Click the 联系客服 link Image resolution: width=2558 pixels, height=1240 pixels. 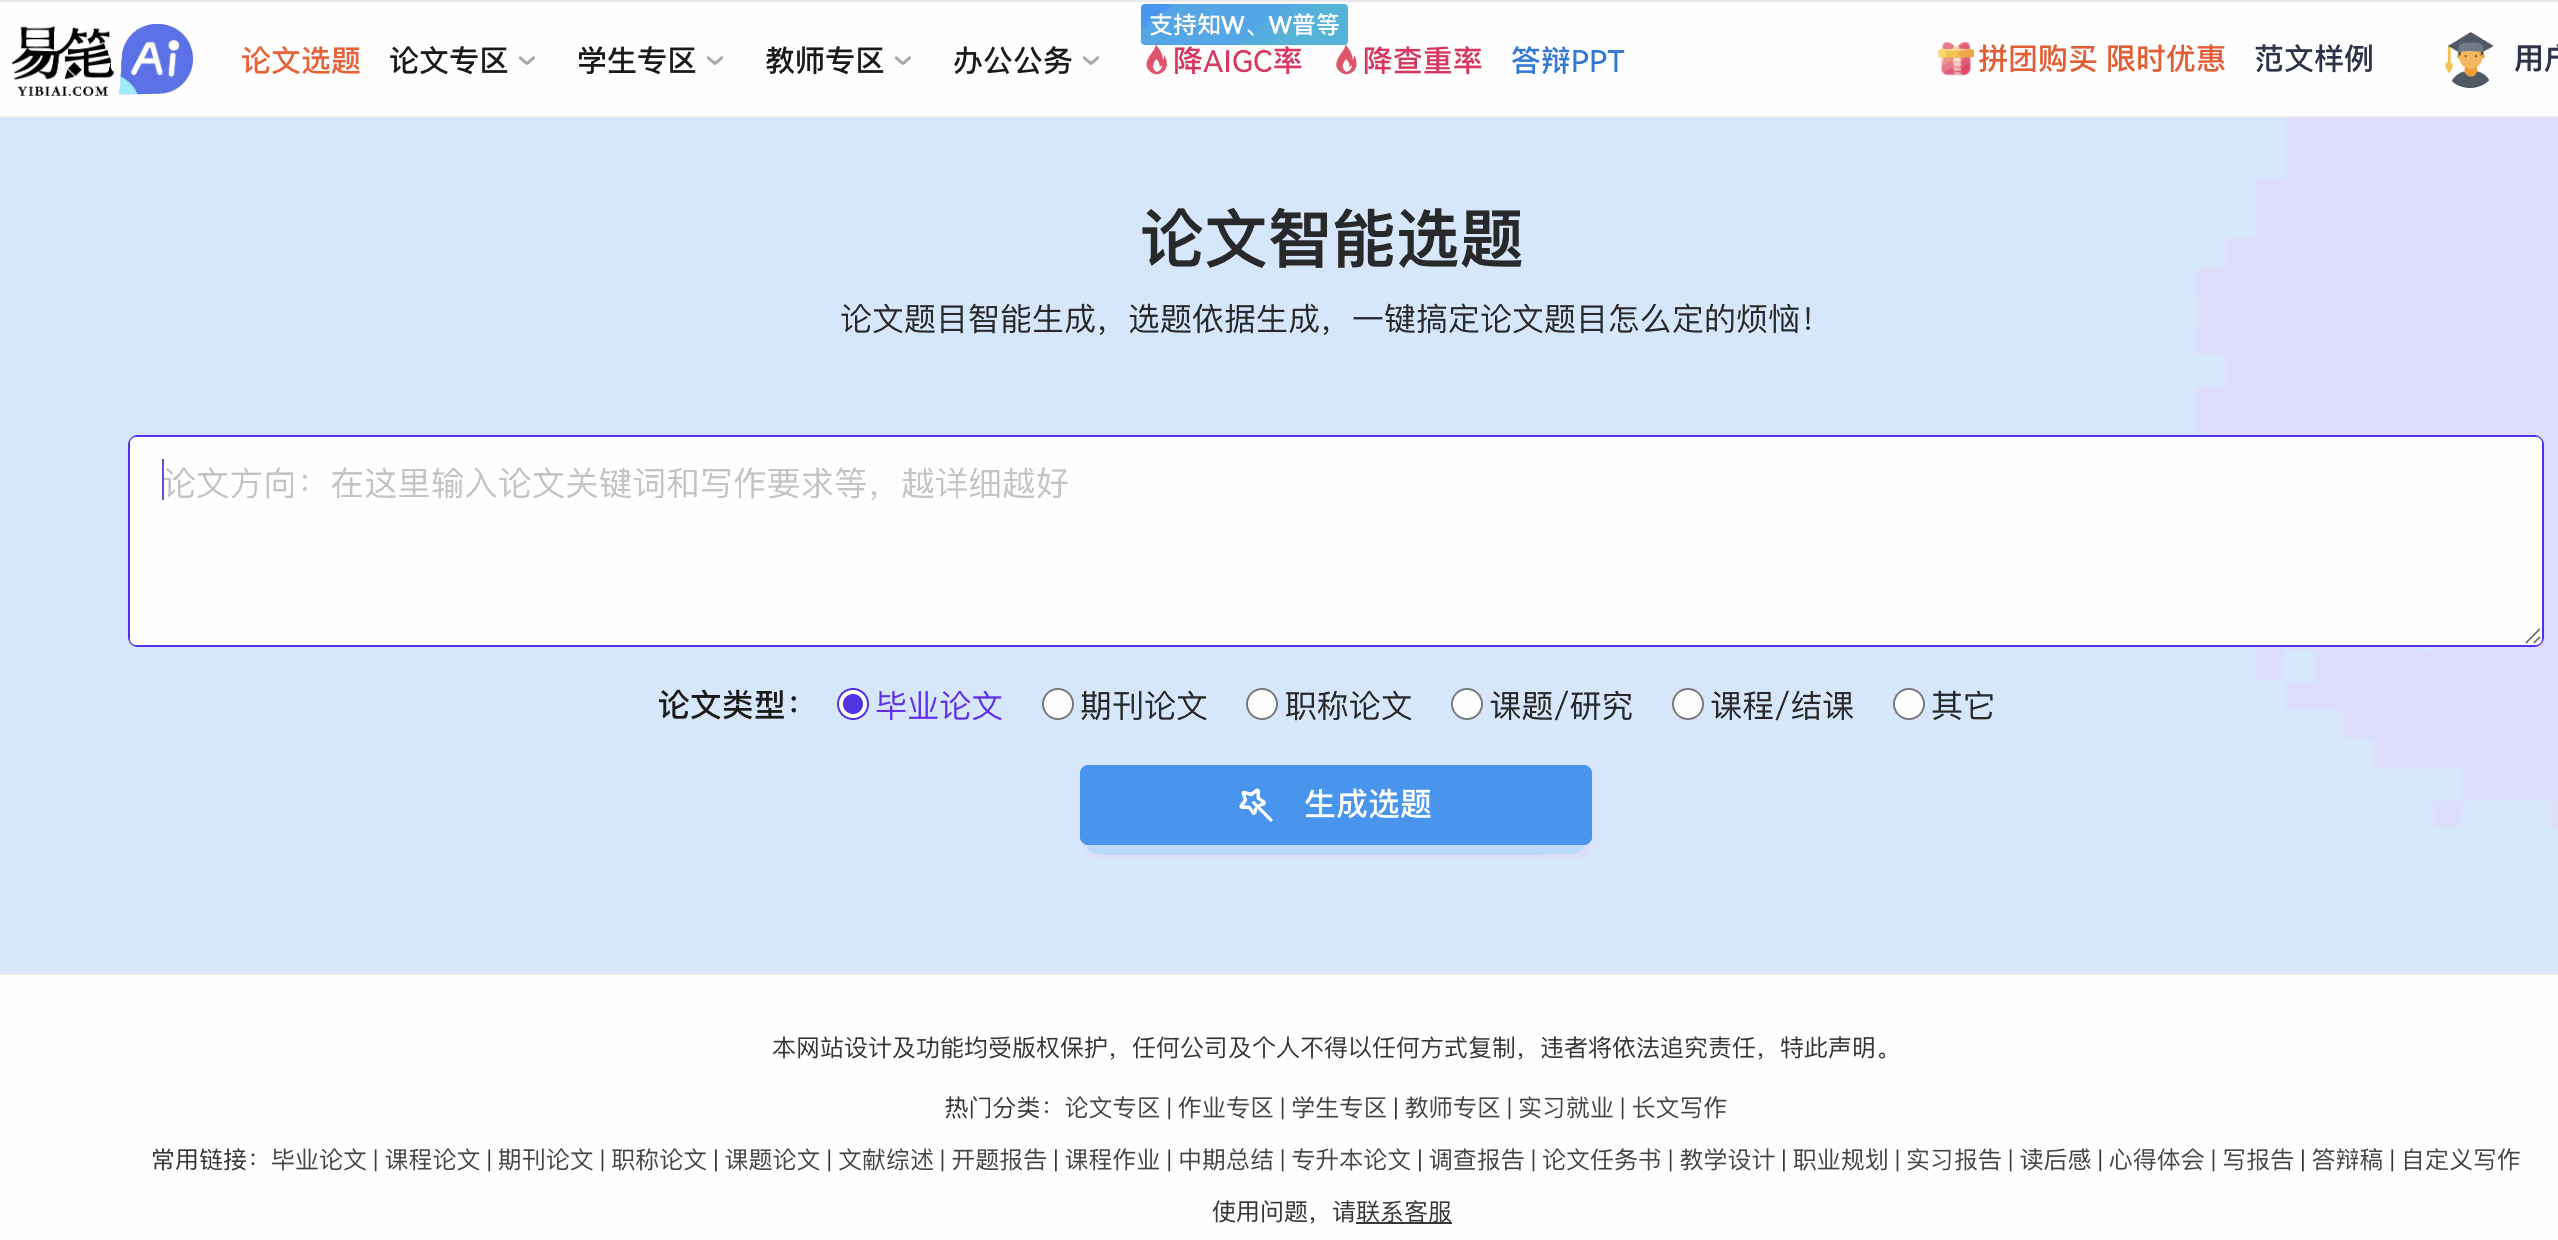tap(1403, 1212)
